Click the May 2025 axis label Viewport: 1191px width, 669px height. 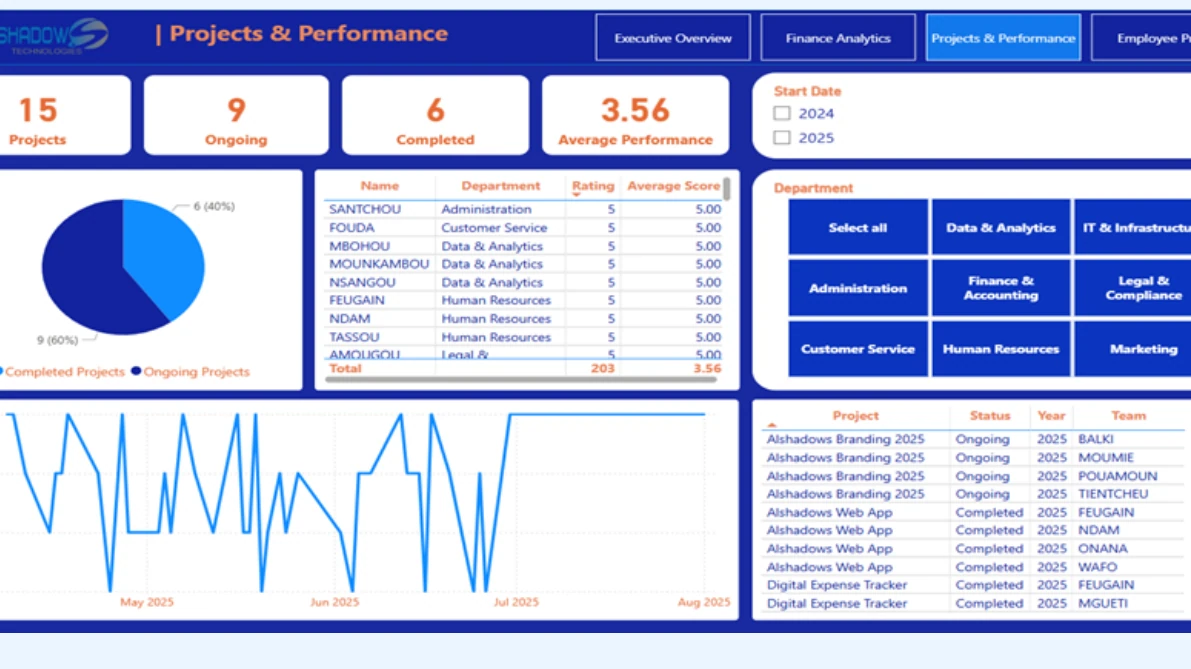tap(147, 602)
